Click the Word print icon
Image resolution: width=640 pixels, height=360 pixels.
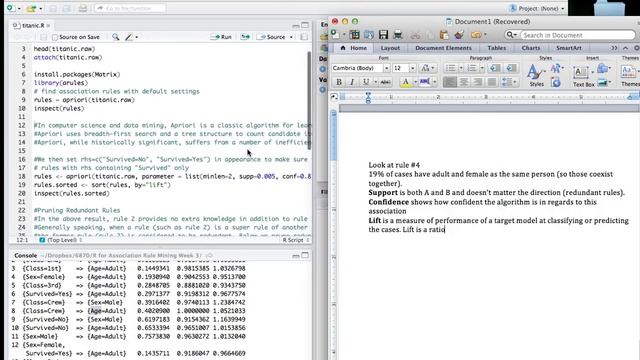pos(398,35)
